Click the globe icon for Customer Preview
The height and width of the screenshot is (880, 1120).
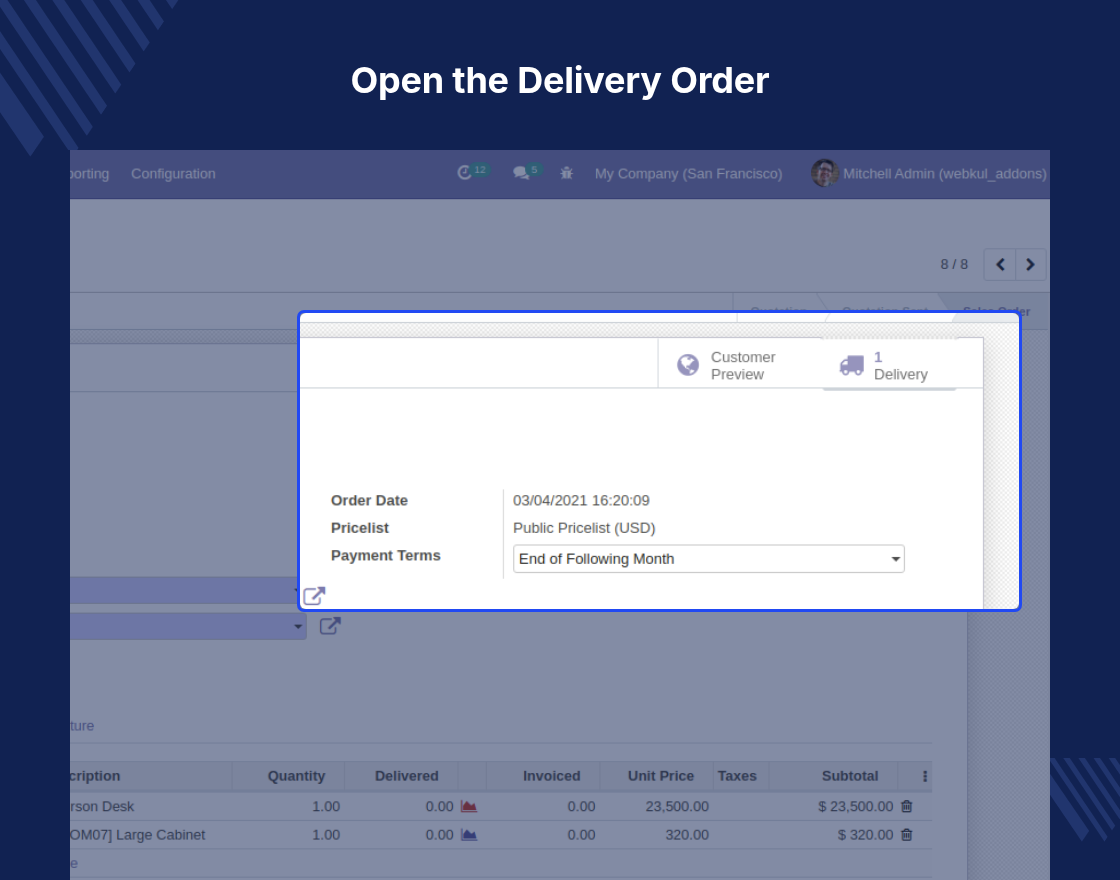coord(688,365)
